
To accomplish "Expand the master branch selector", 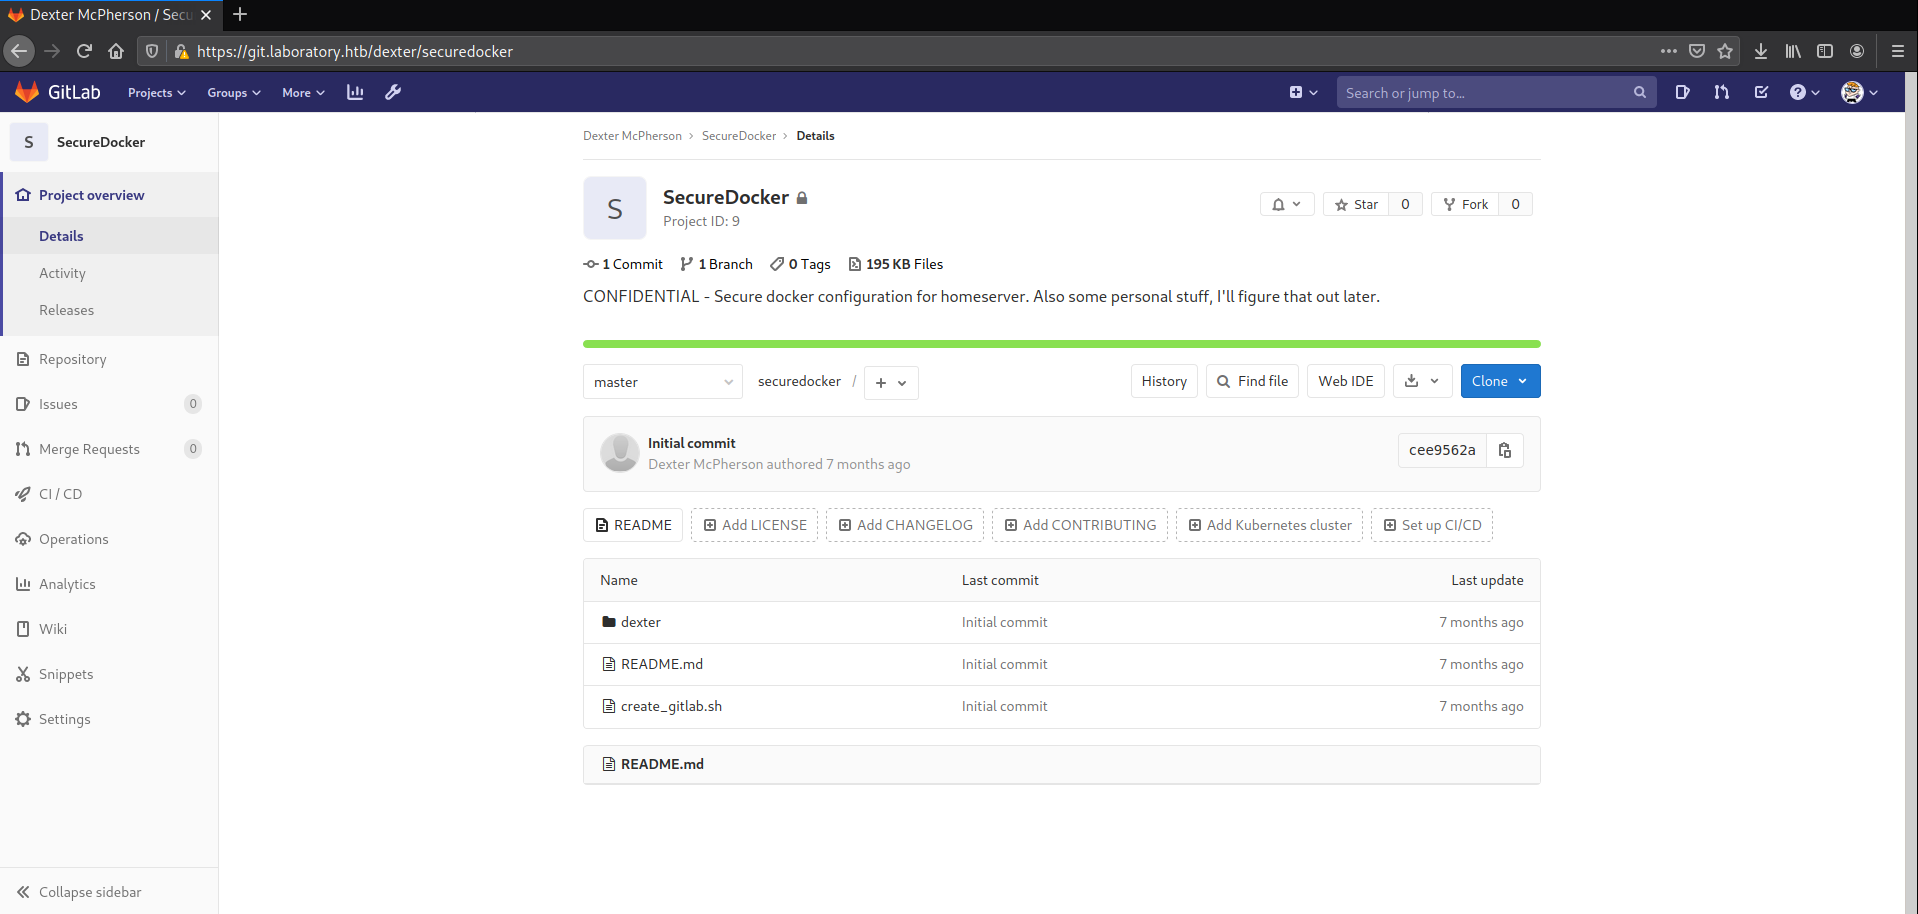I will [x=662, y=382].
